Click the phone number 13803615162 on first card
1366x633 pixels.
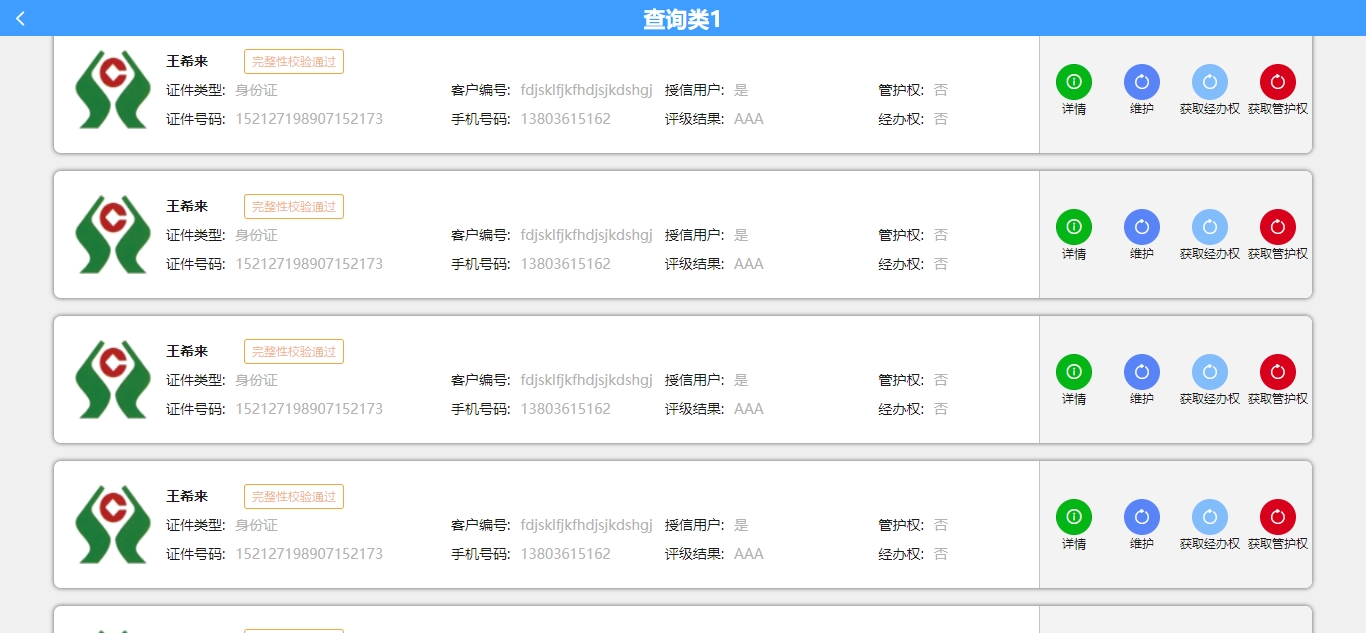click(x=566, y=118)
